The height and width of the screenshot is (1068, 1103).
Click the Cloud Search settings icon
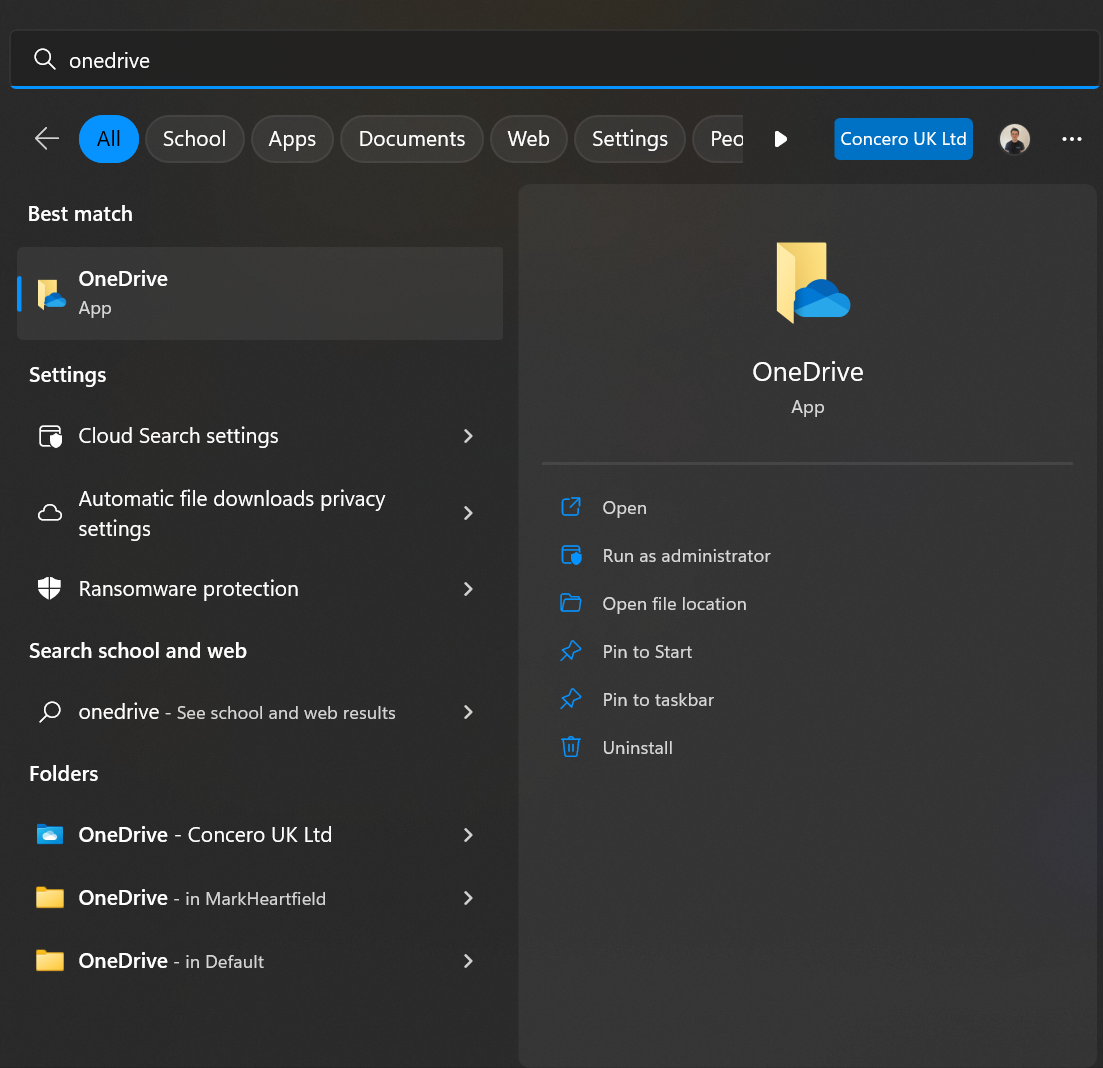(50, 436)
